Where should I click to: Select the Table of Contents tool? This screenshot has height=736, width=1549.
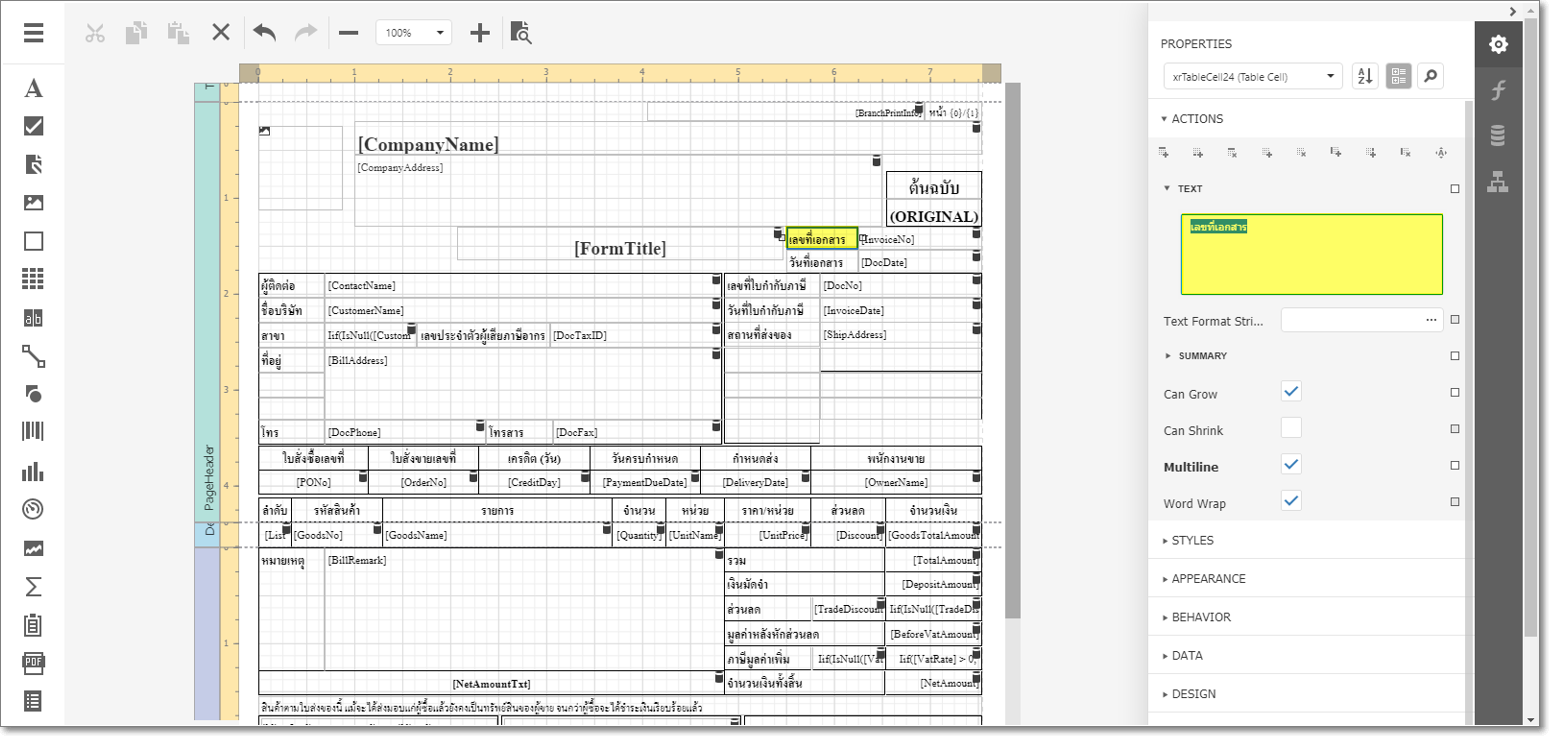point(33,701)
